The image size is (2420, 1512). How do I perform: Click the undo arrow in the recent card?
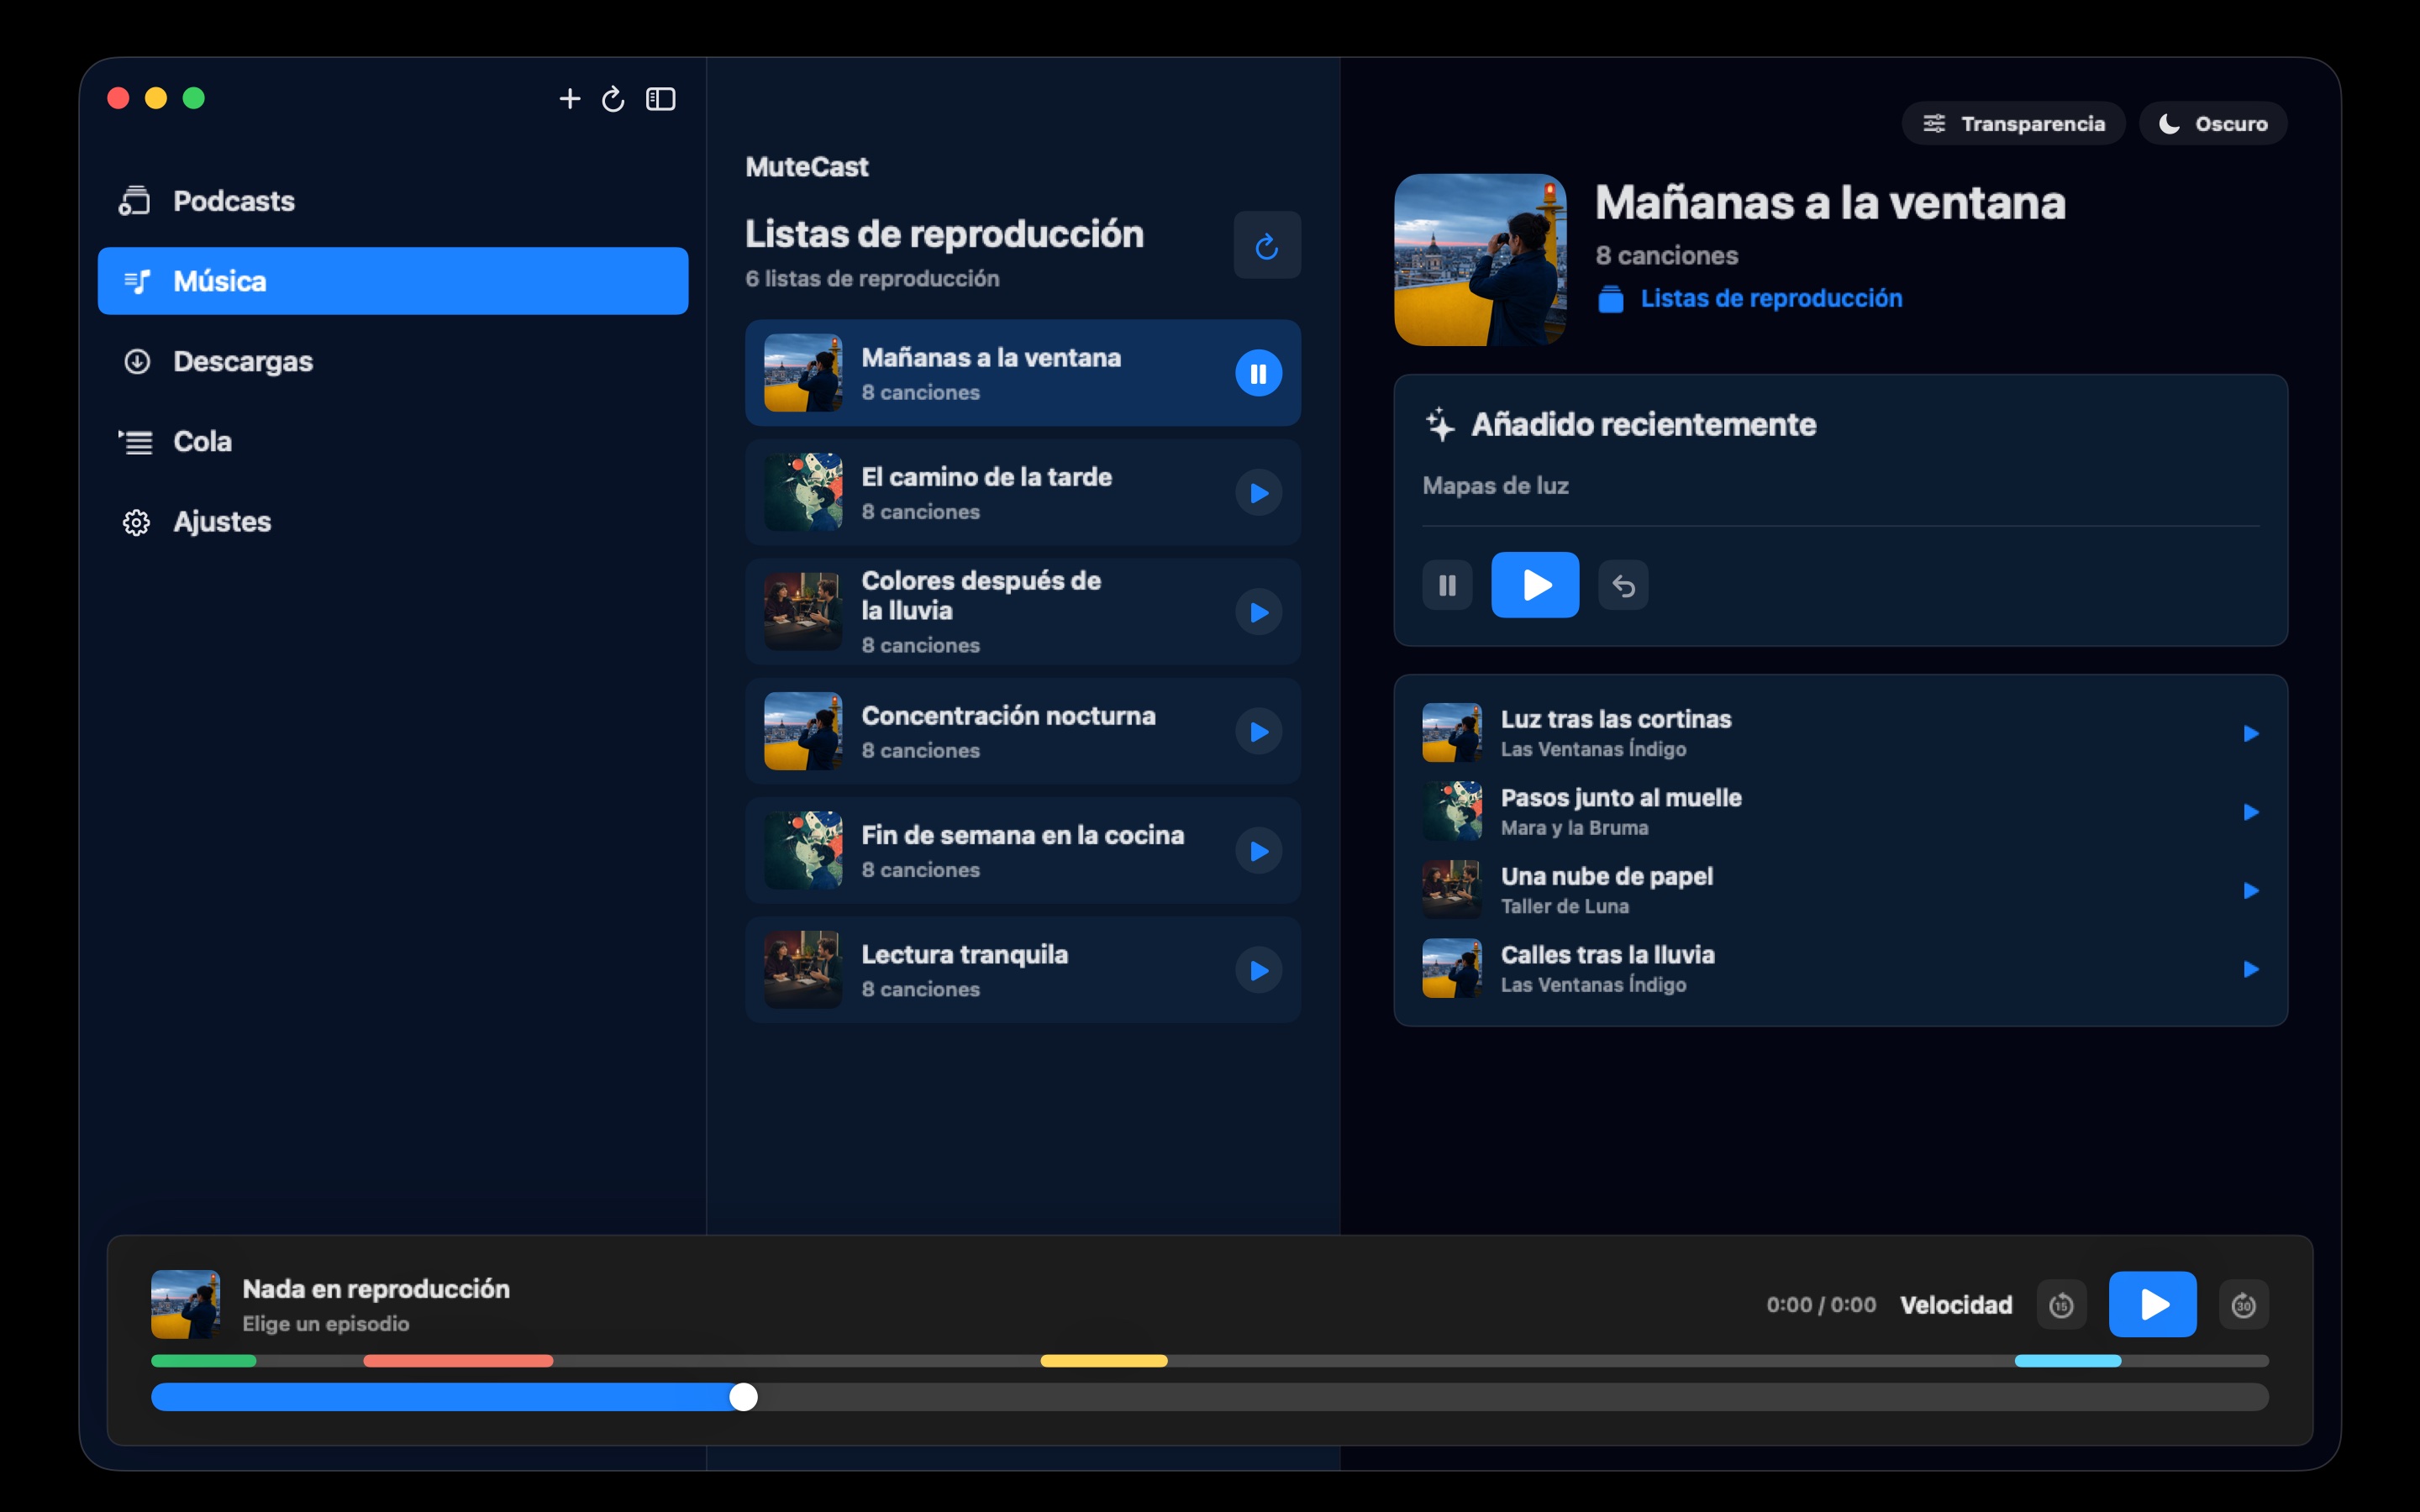coord(1623,585)
